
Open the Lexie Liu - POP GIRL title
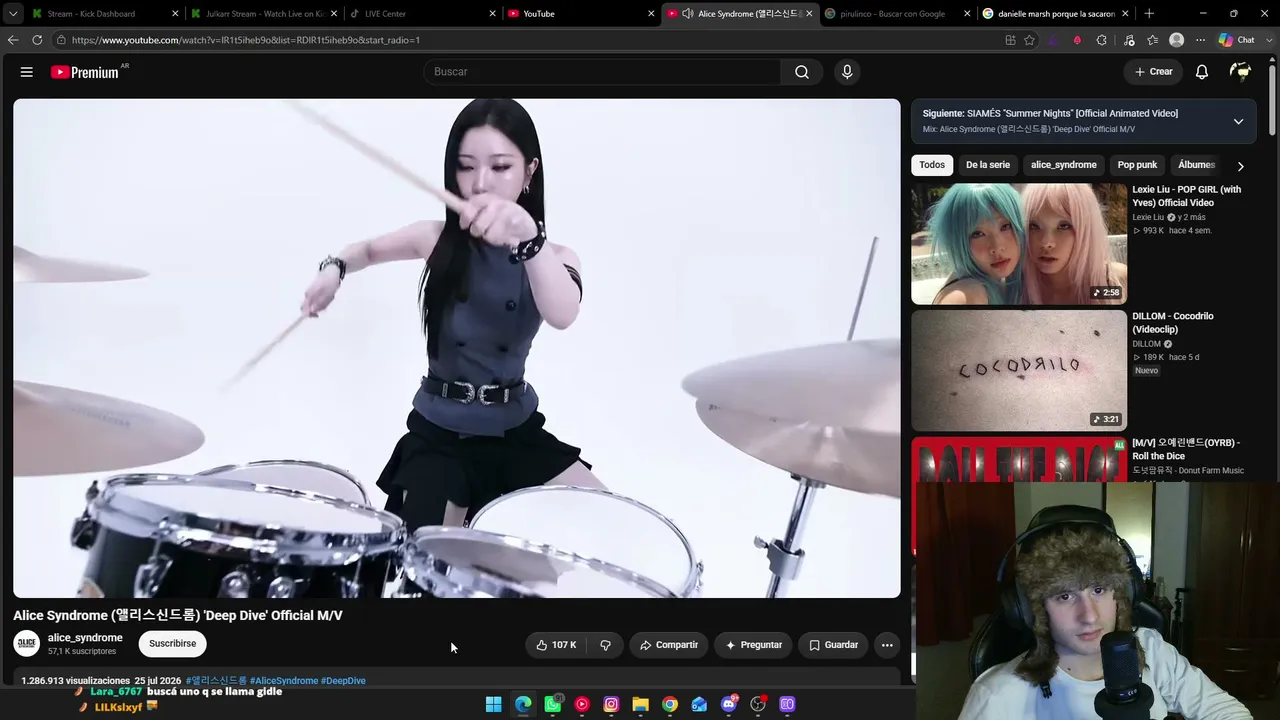(1187, 196)
